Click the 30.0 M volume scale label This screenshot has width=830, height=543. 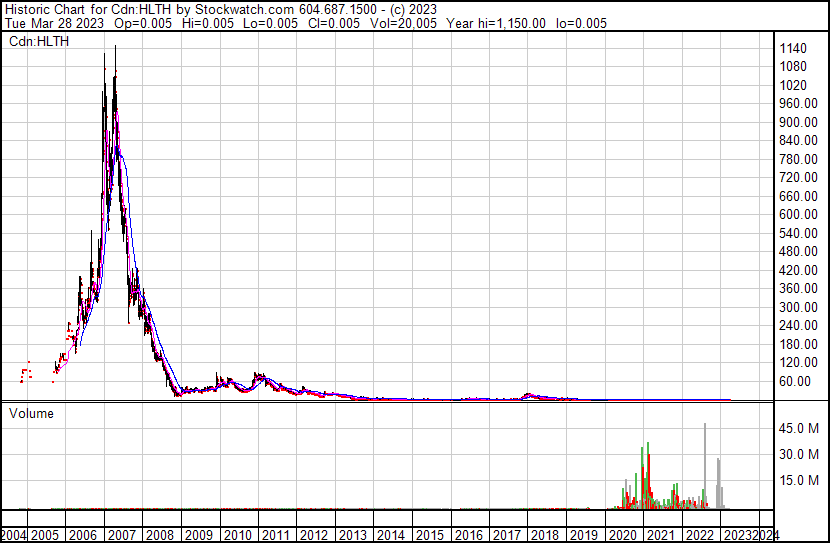click(x=800, y=454)
